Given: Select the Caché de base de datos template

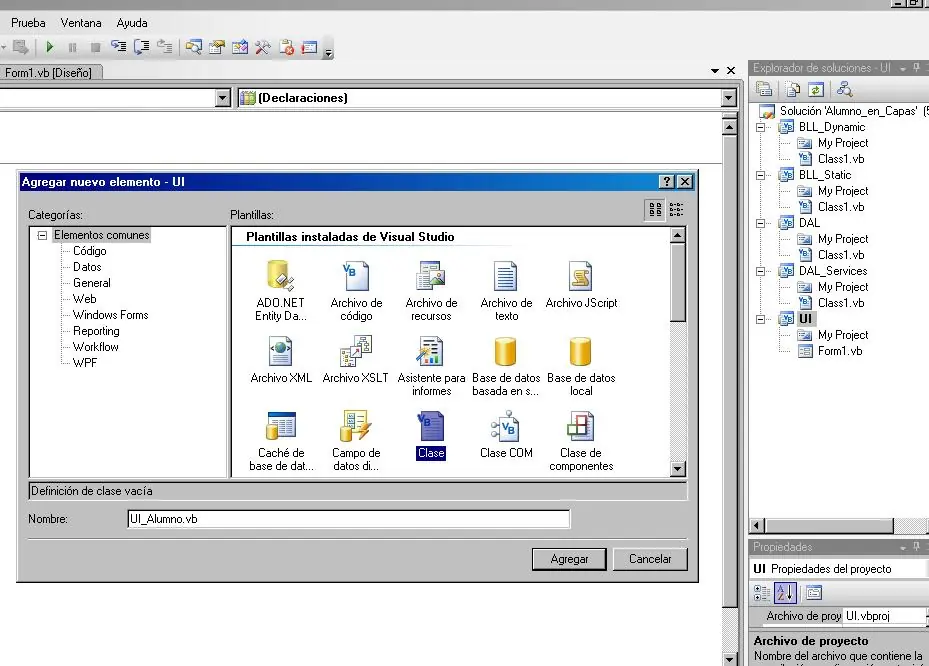Looking at the screenshot, I should coord(281,441).
